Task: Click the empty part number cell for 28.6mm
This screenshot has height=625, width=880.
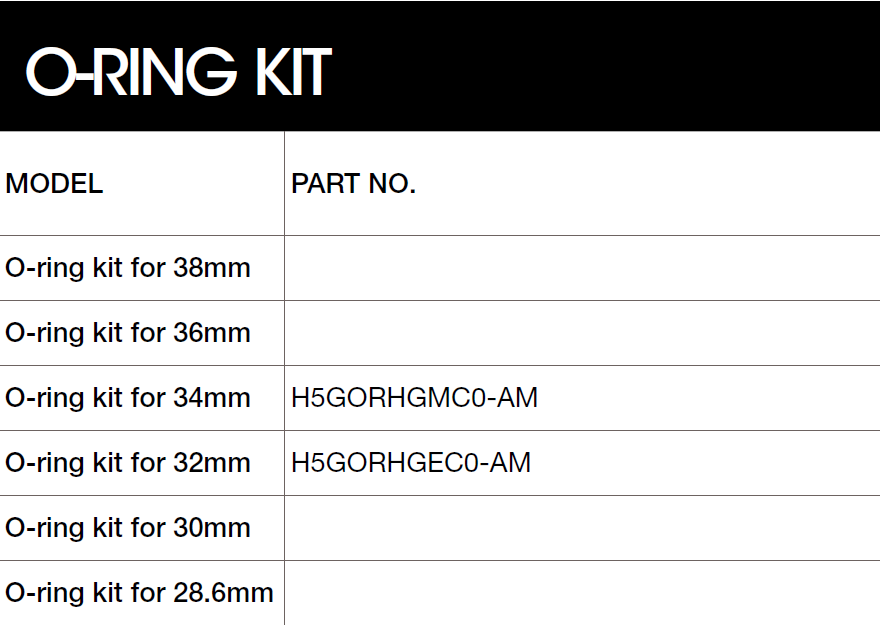Action: click(x=580, y=593)
